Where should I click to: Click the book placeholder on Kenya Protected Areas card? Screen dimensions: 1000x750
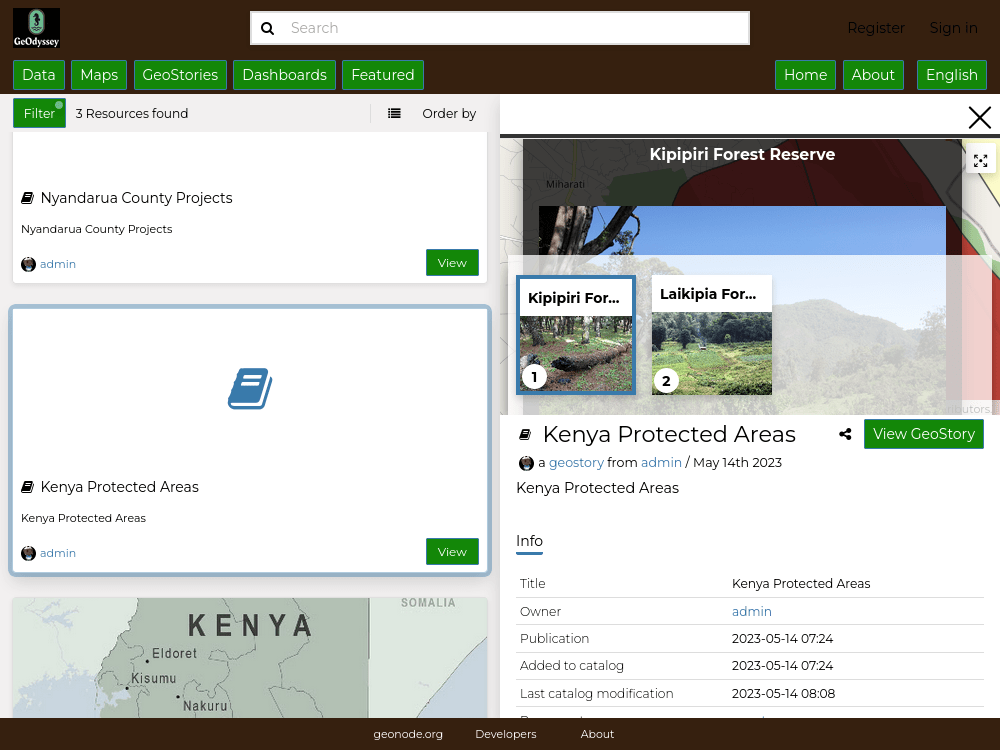click(249, 389)
